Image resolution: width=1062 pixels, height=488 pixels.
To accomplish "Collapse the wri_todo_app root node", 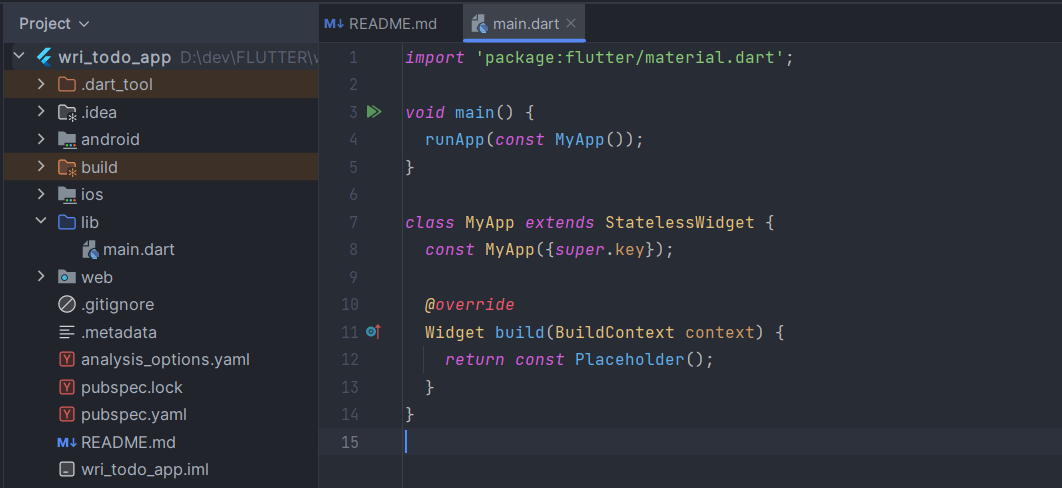I will click(19, 57).
